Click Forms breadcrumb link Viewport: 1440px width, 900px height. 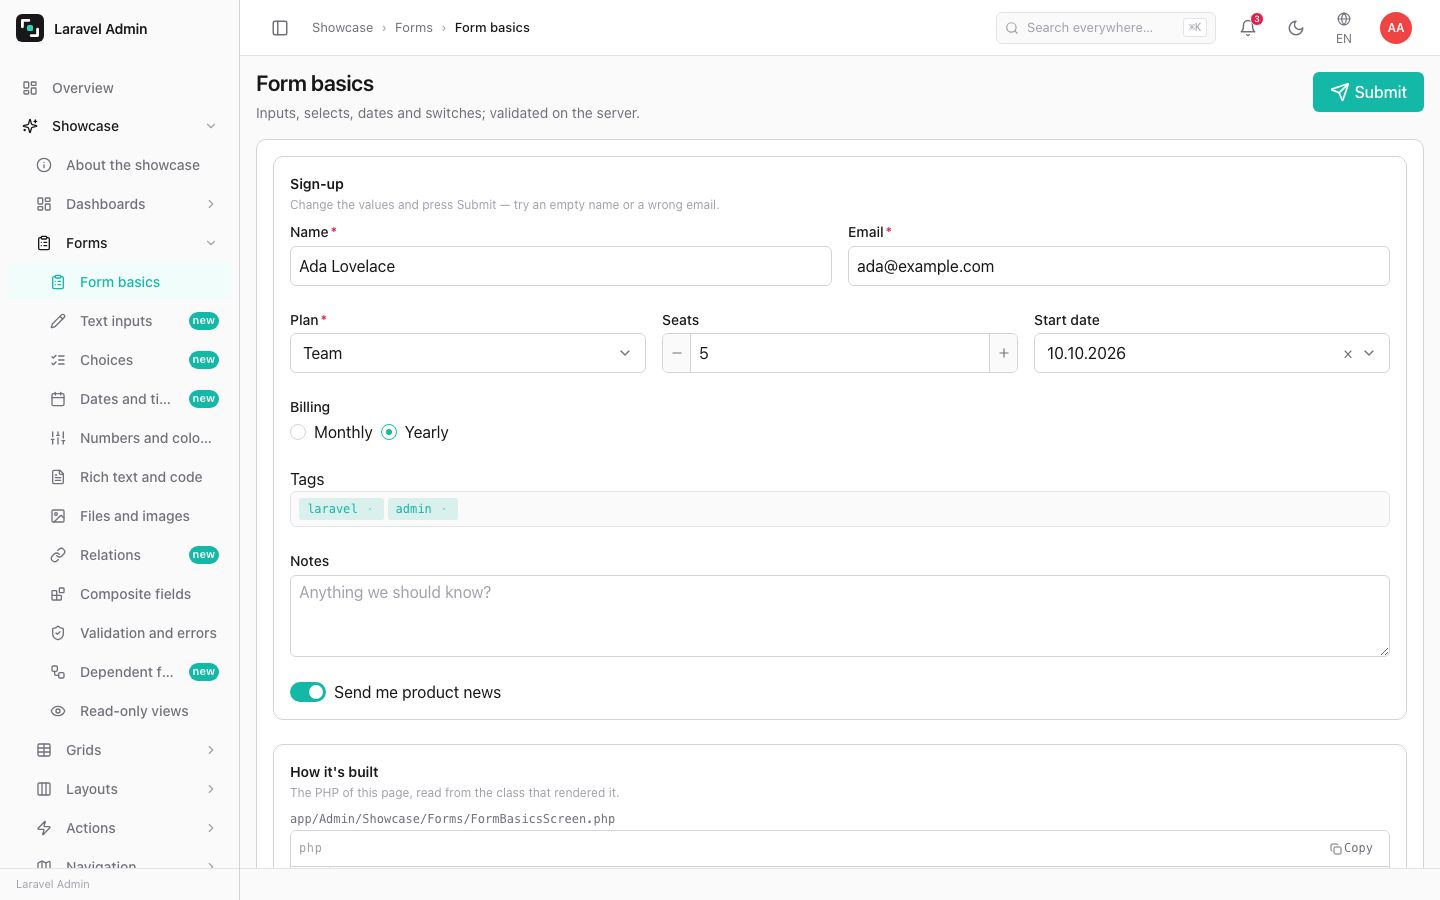click(414, 28)
